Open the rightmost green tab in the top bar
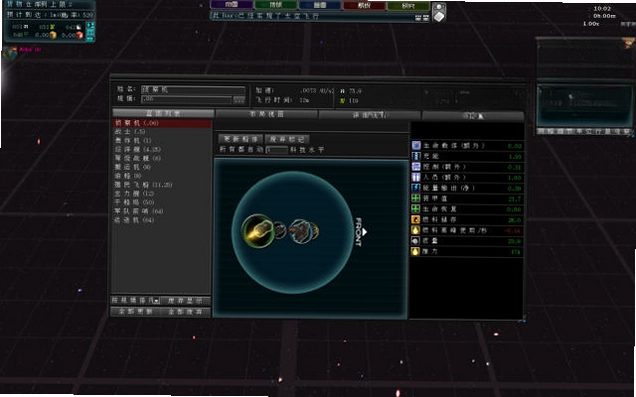 tap(408, 6)
